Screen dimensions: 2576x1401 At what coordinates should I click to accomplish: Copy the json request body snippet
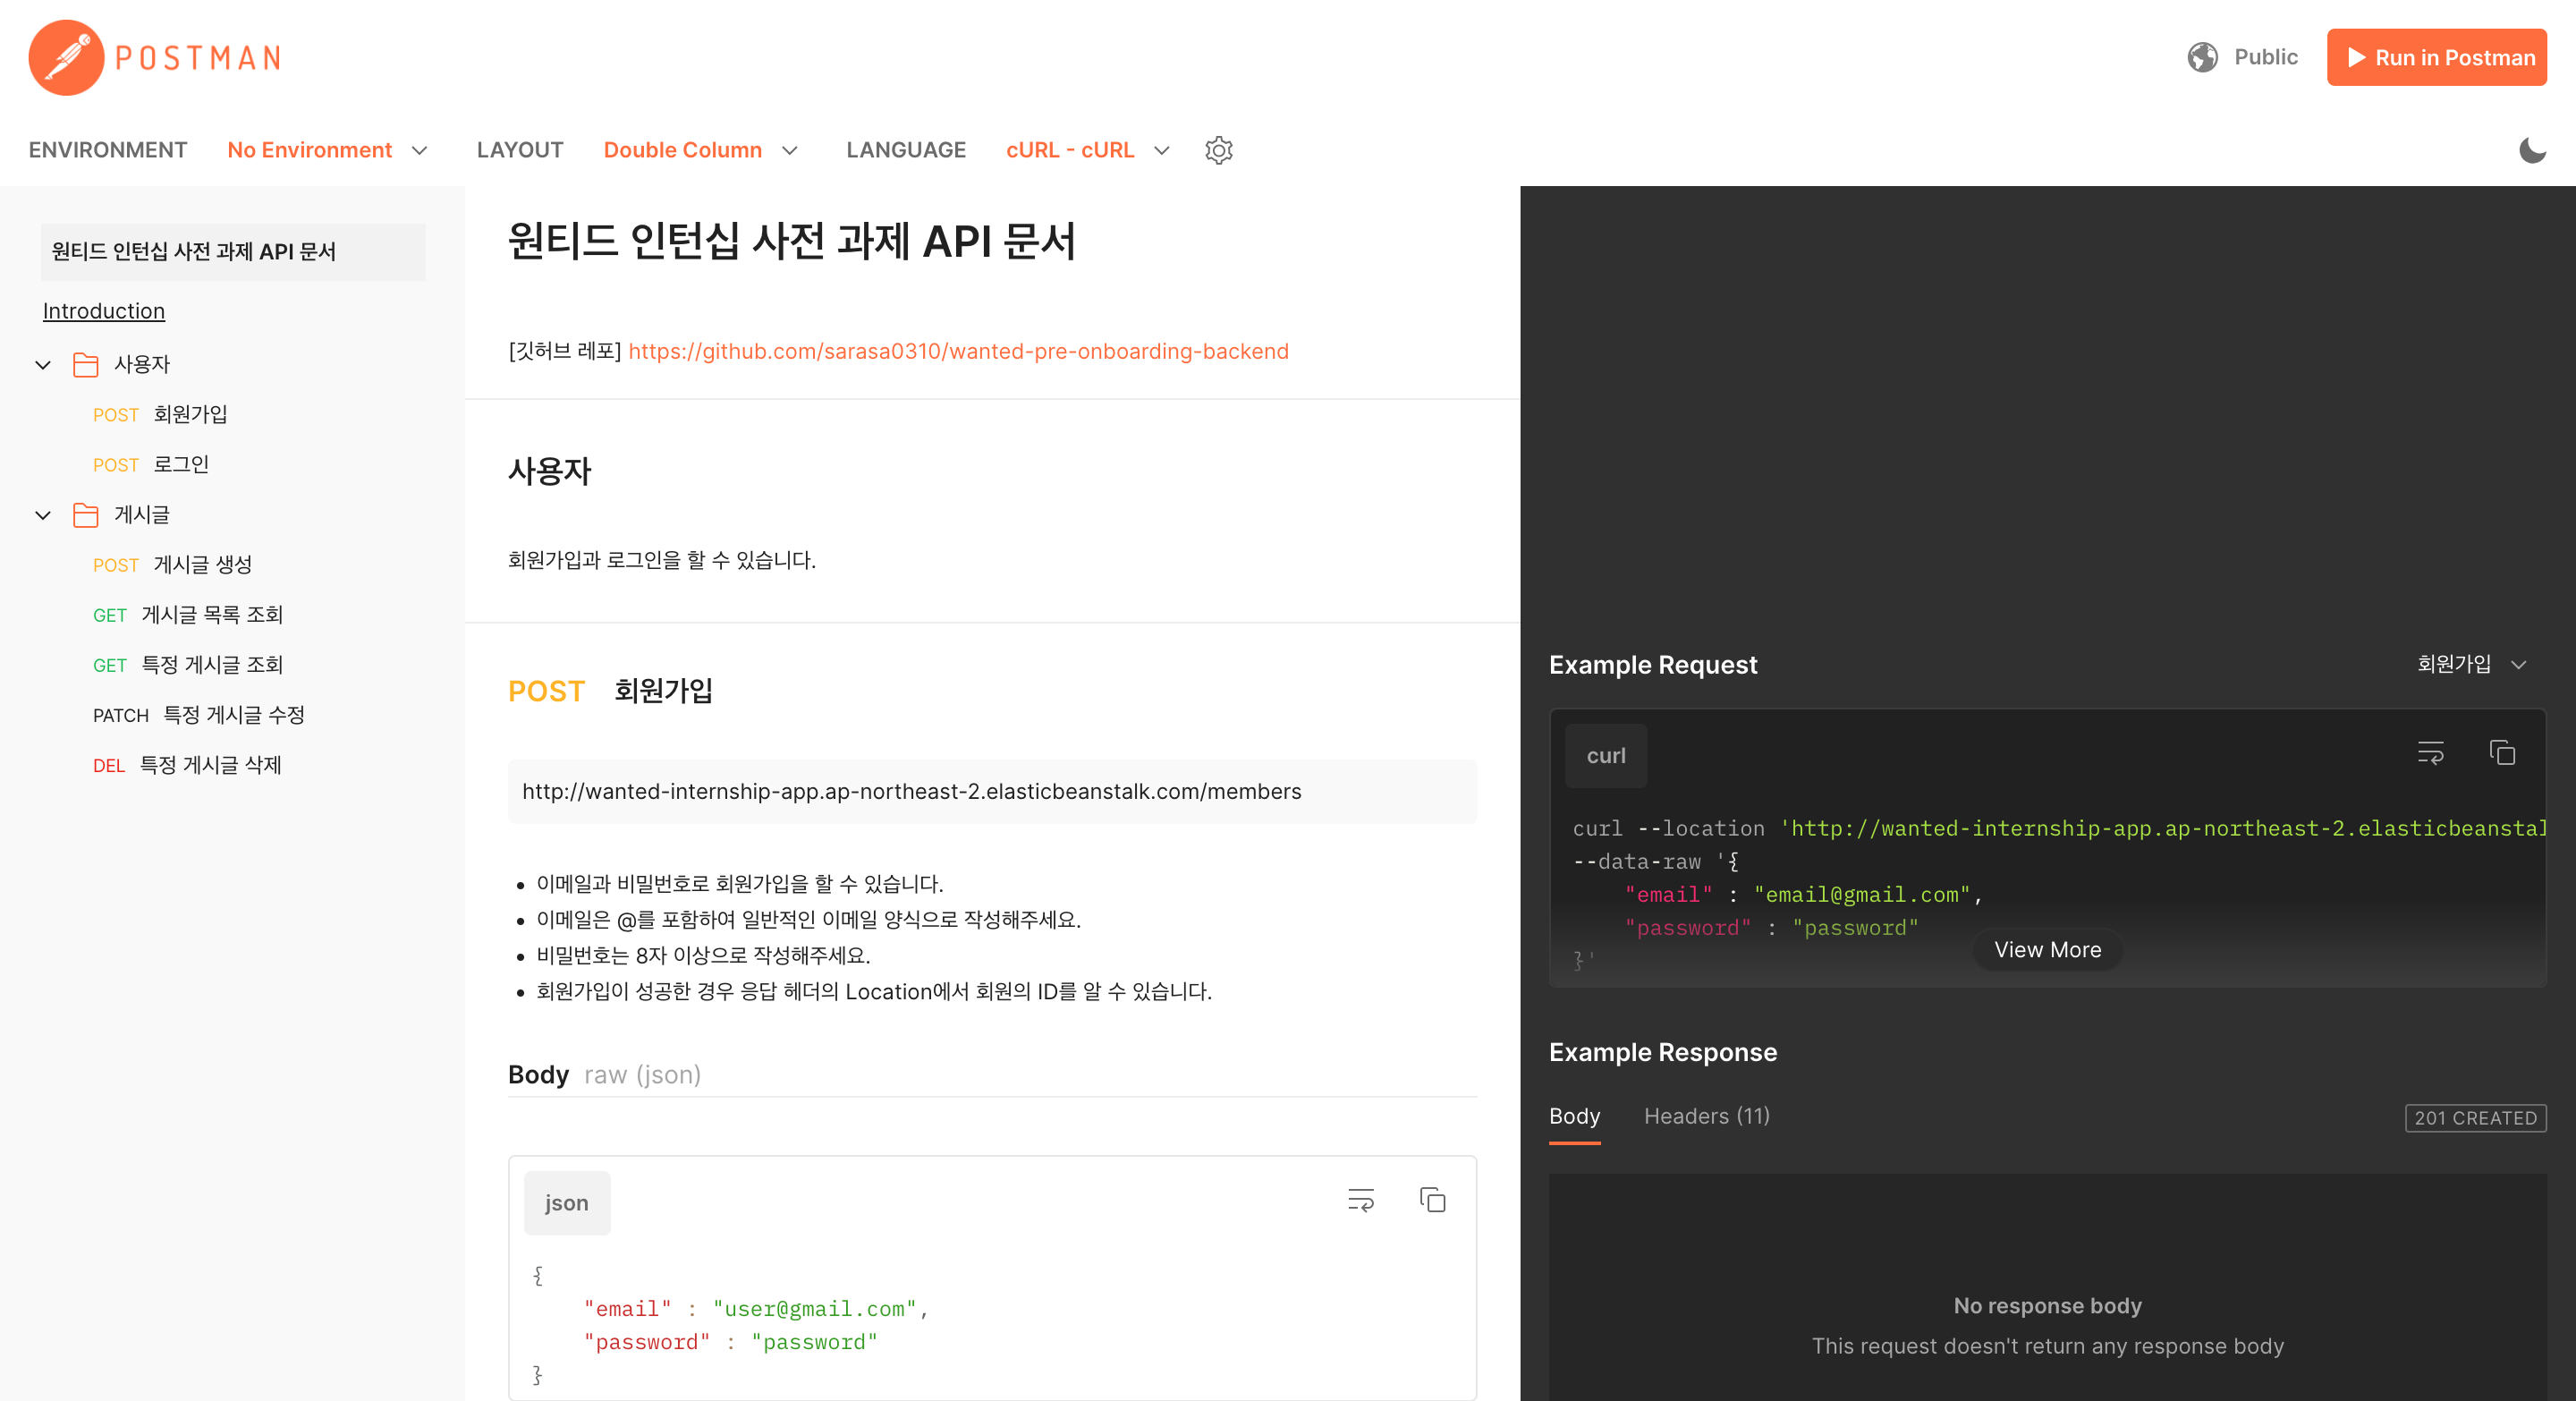(1432, 1201)
